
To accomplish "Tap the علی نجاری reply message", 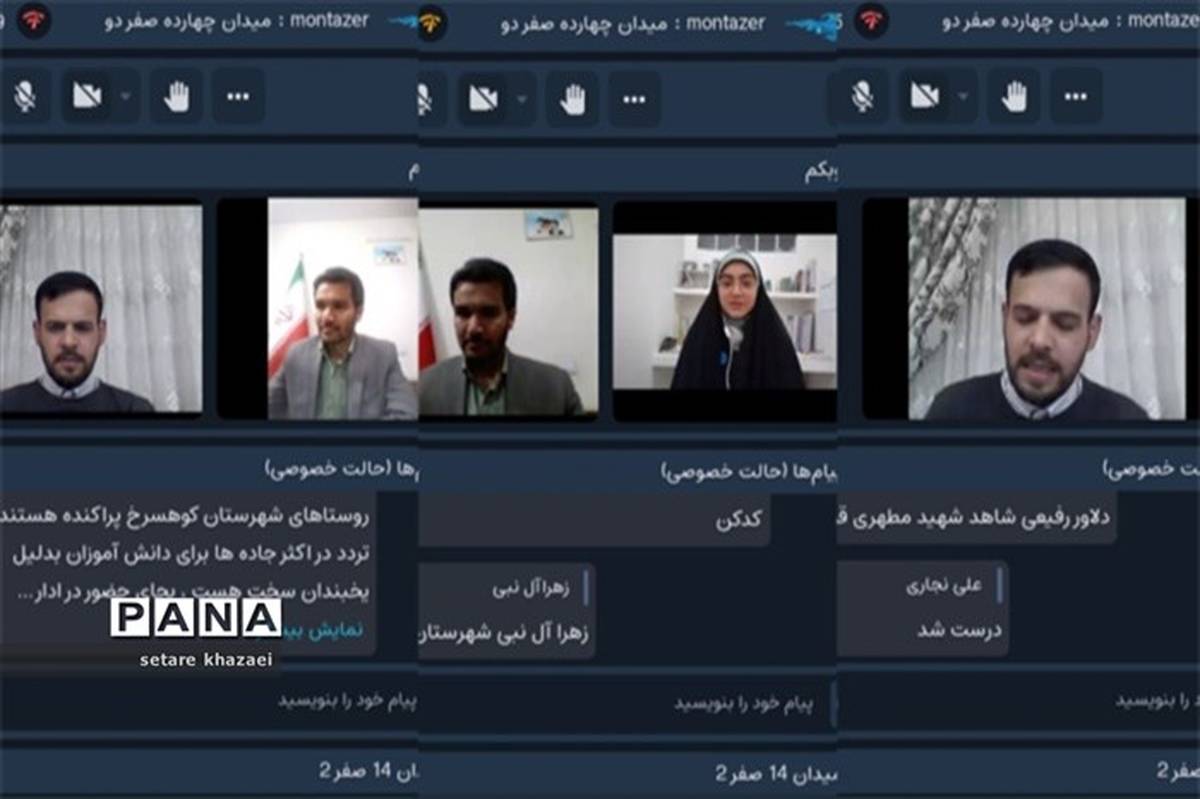I will click(x=925, y=607).
